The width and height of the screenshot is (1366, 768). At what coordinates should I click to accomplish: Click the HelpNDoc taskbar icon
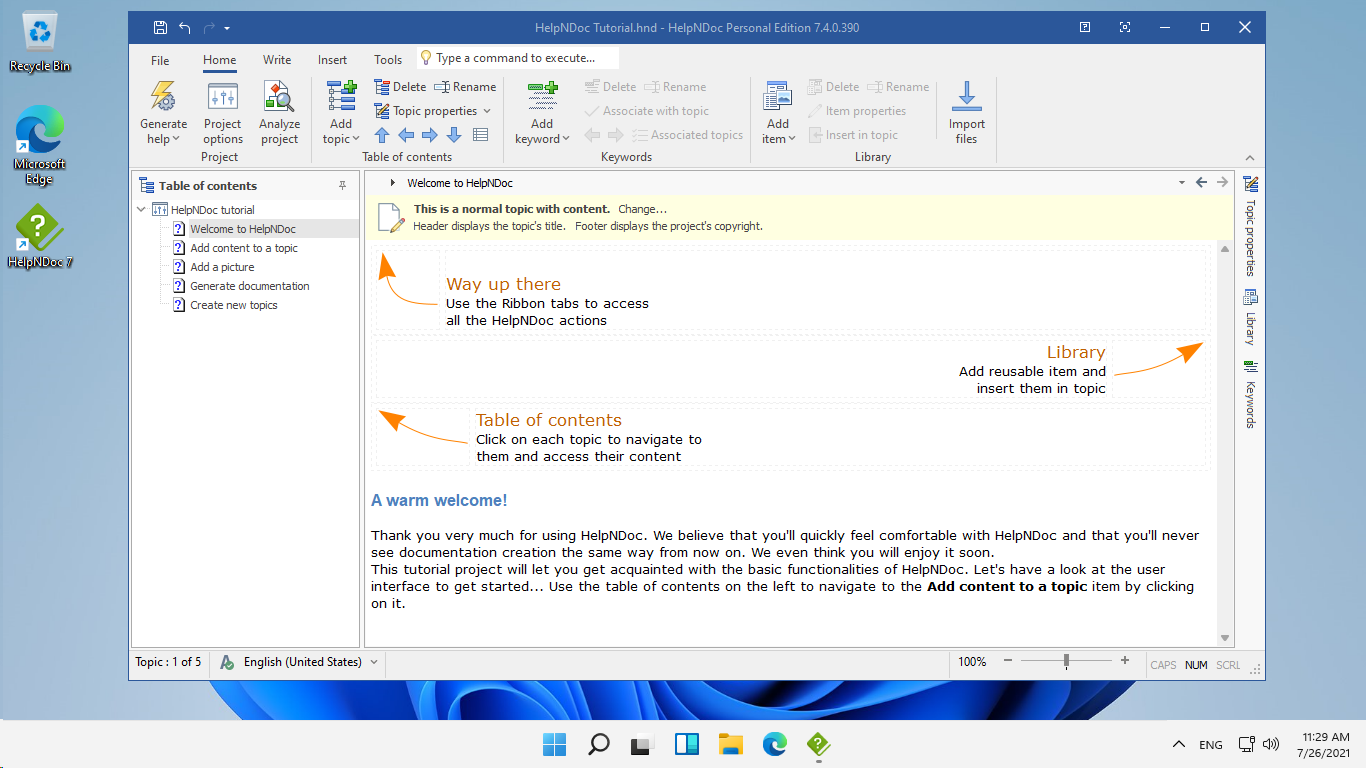click(x=819, y=744)
